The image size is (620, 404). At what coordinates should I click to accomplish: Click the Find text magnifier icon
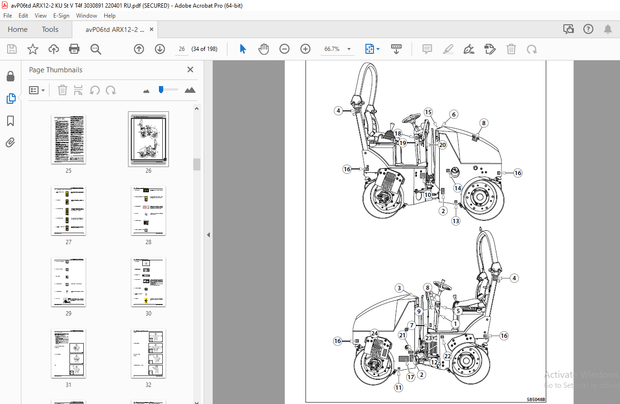tap(96, 48)
